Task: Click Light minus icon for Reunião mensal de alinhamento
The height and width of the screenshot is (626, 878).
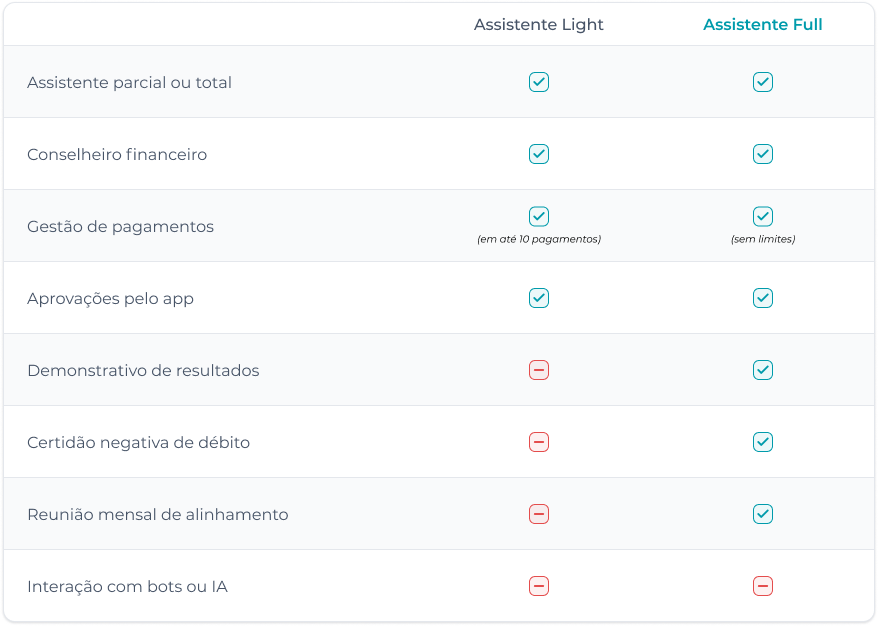Action: [539, 514]
